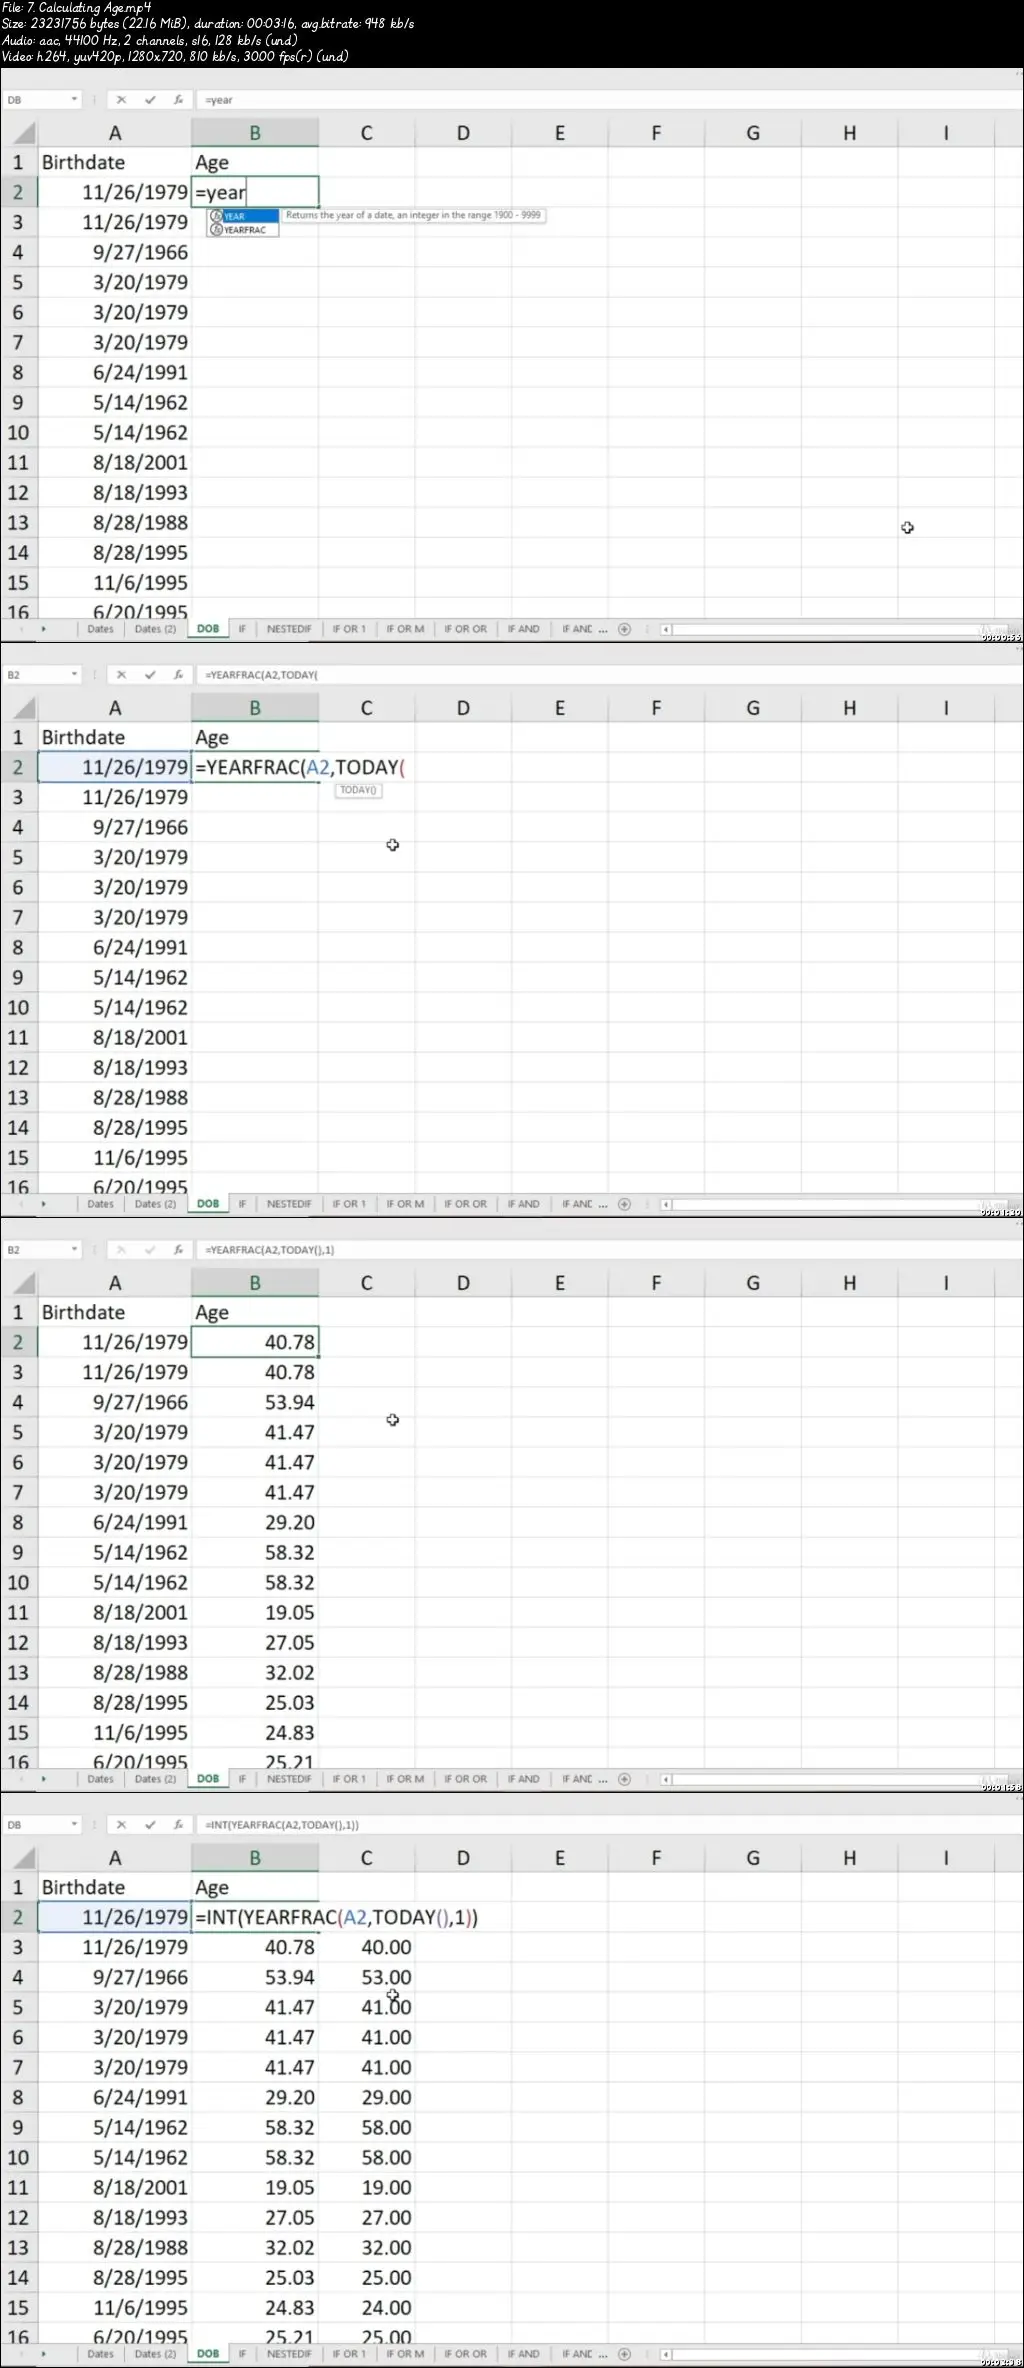Switch to Dates (2) tab in =year frame
1024x2368 pixels.
[155, 629]
